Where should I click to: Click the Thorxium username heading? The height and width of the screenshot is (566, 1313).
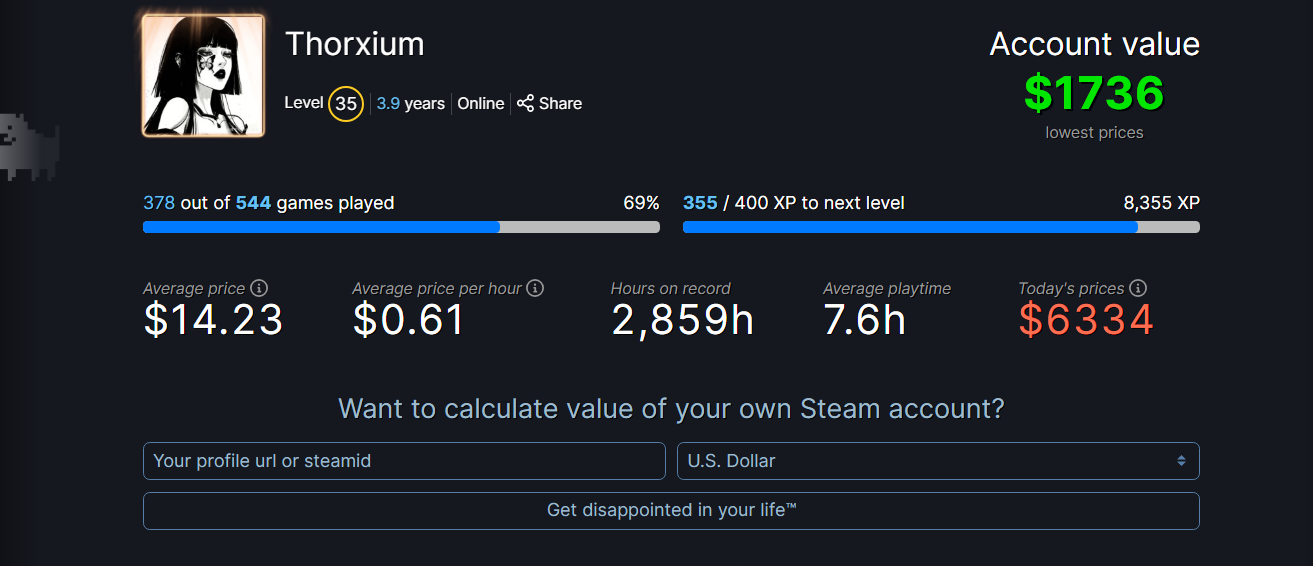[355, 44]
